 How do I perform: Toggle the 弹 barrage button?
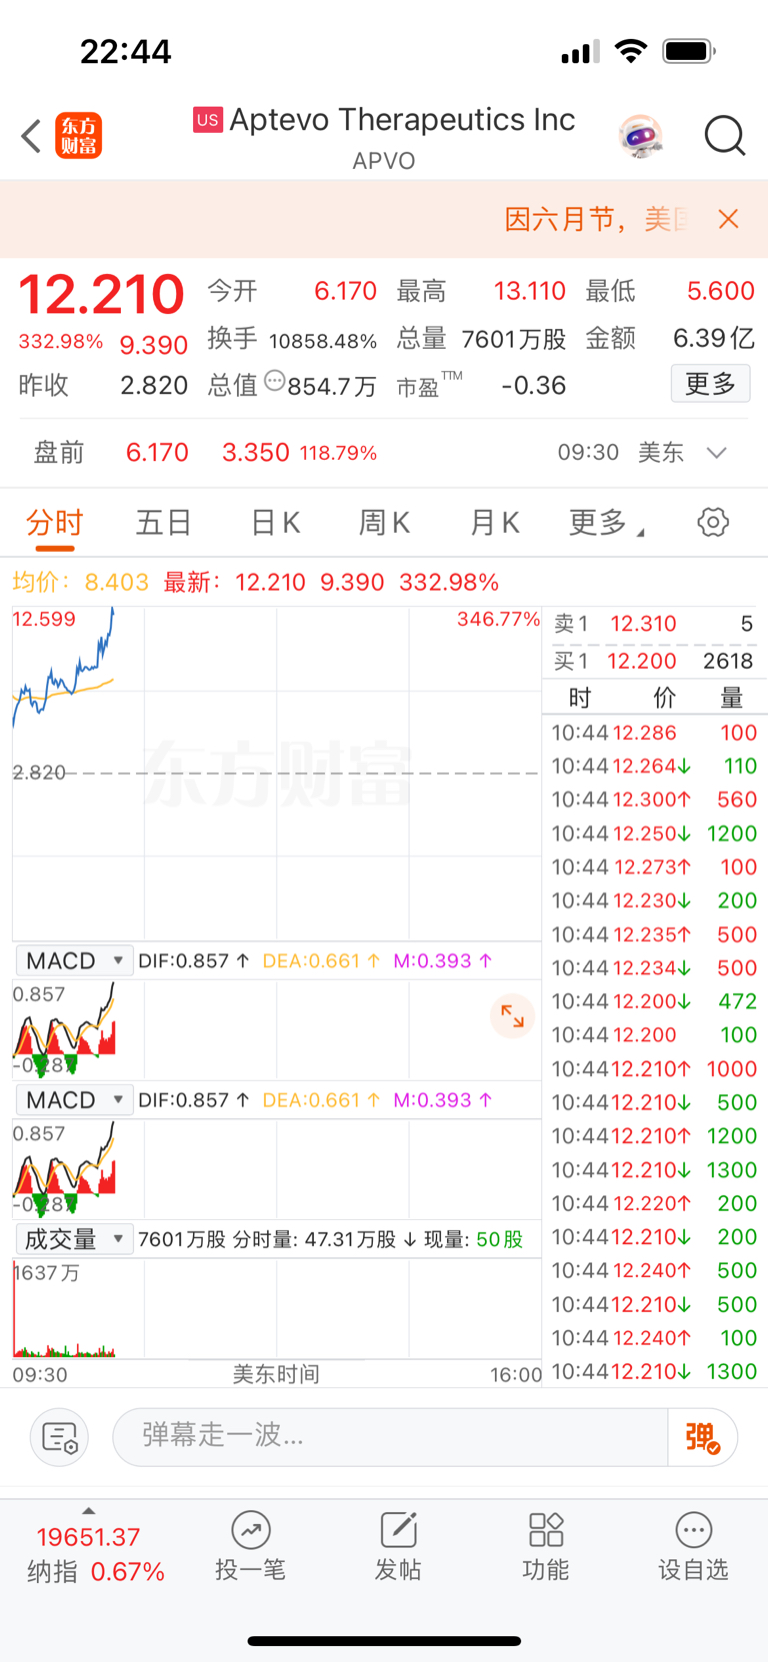click(703, 1437)
